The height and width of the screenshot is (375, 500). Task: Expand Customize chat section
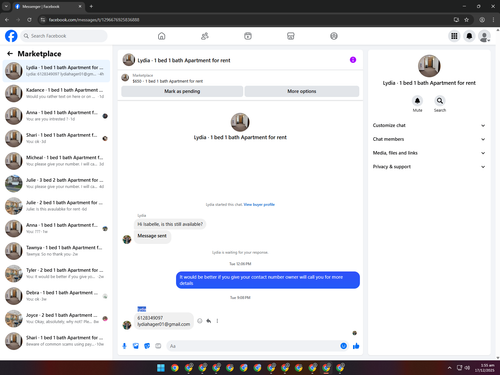(429, 125)
